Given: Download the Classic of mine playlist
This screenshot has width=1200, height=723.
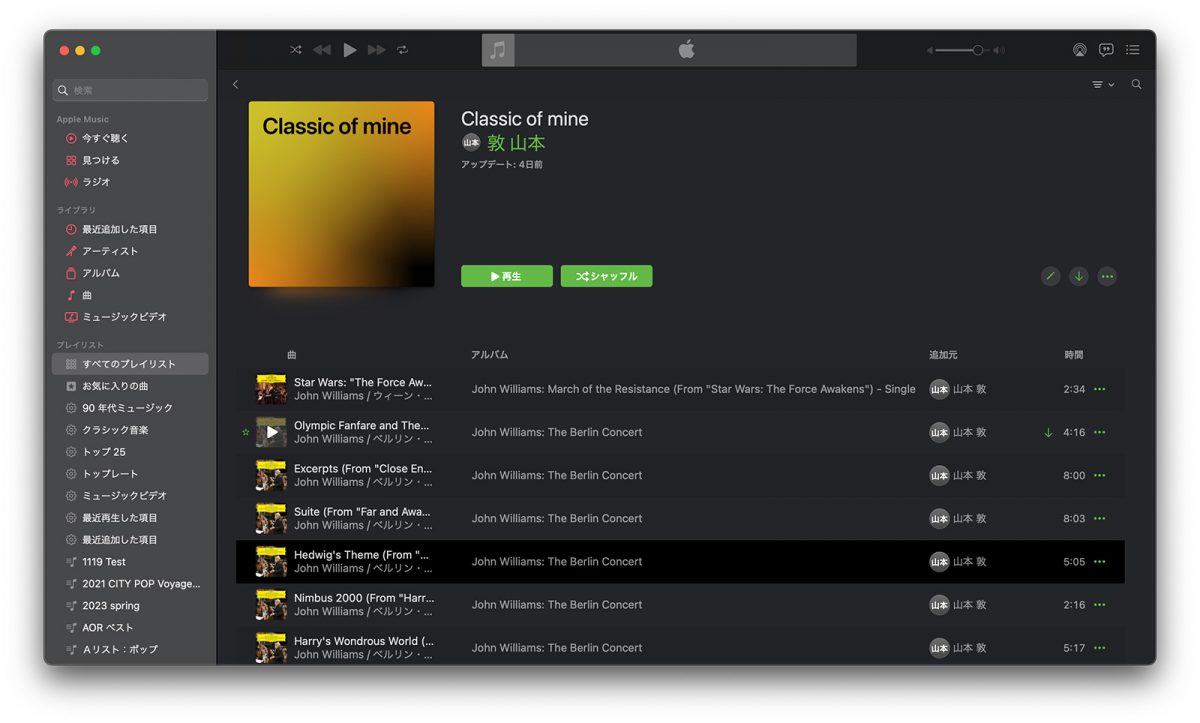Looking at the screenshot, I should tap(1078, 276).
